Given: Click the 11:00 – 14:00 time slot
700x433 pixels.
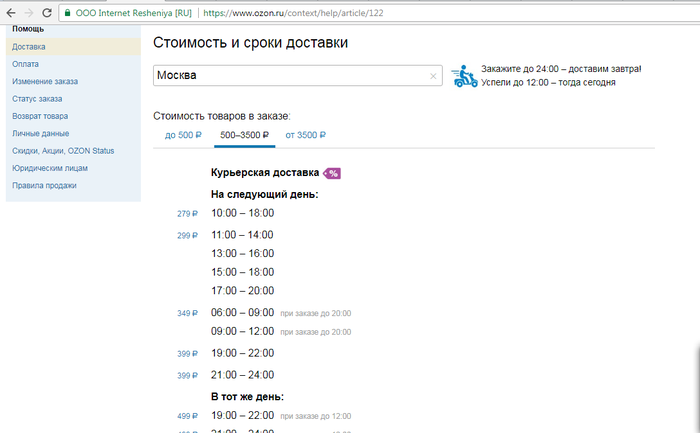Looking at the screenshot, I should click(x=242, y=235).
